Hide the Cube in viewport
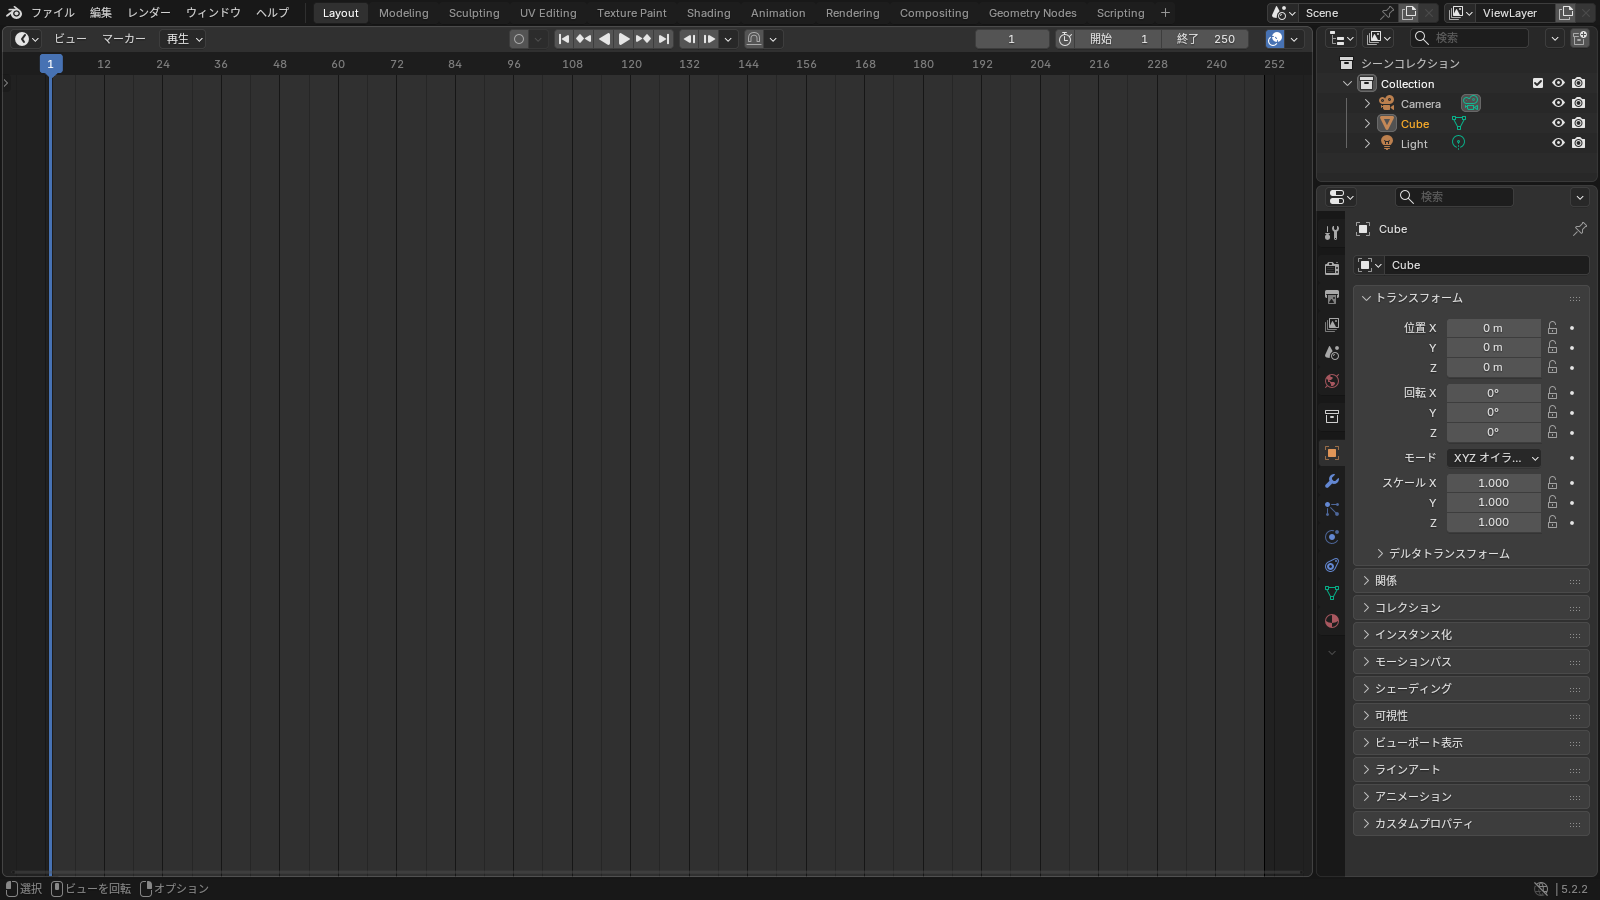Viewport: 1600px width, 900px height. tap(1558, 123)
